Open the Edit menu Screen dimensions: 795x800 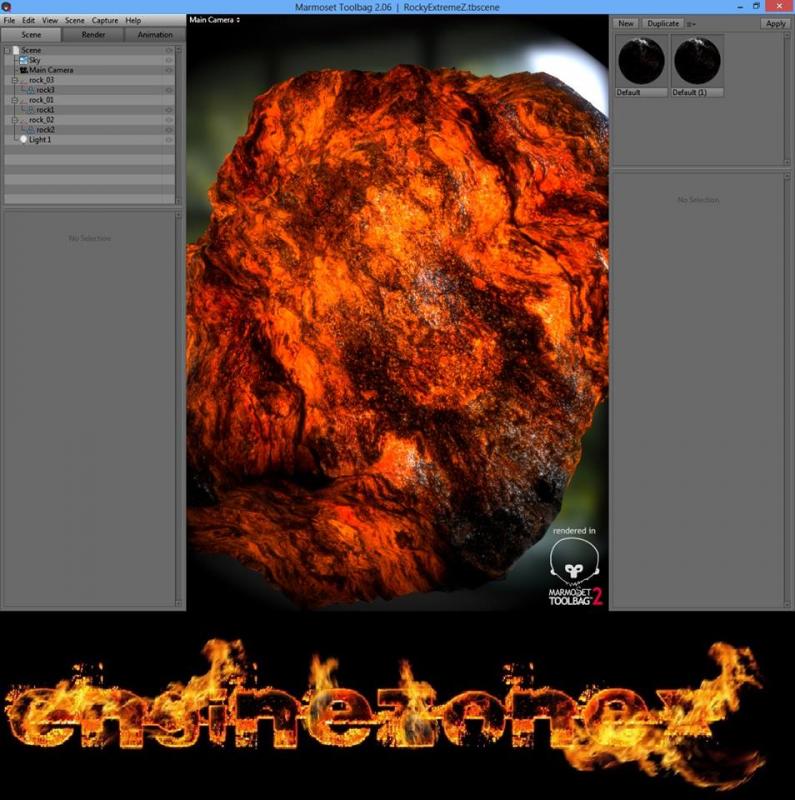[x=29, y=20]
